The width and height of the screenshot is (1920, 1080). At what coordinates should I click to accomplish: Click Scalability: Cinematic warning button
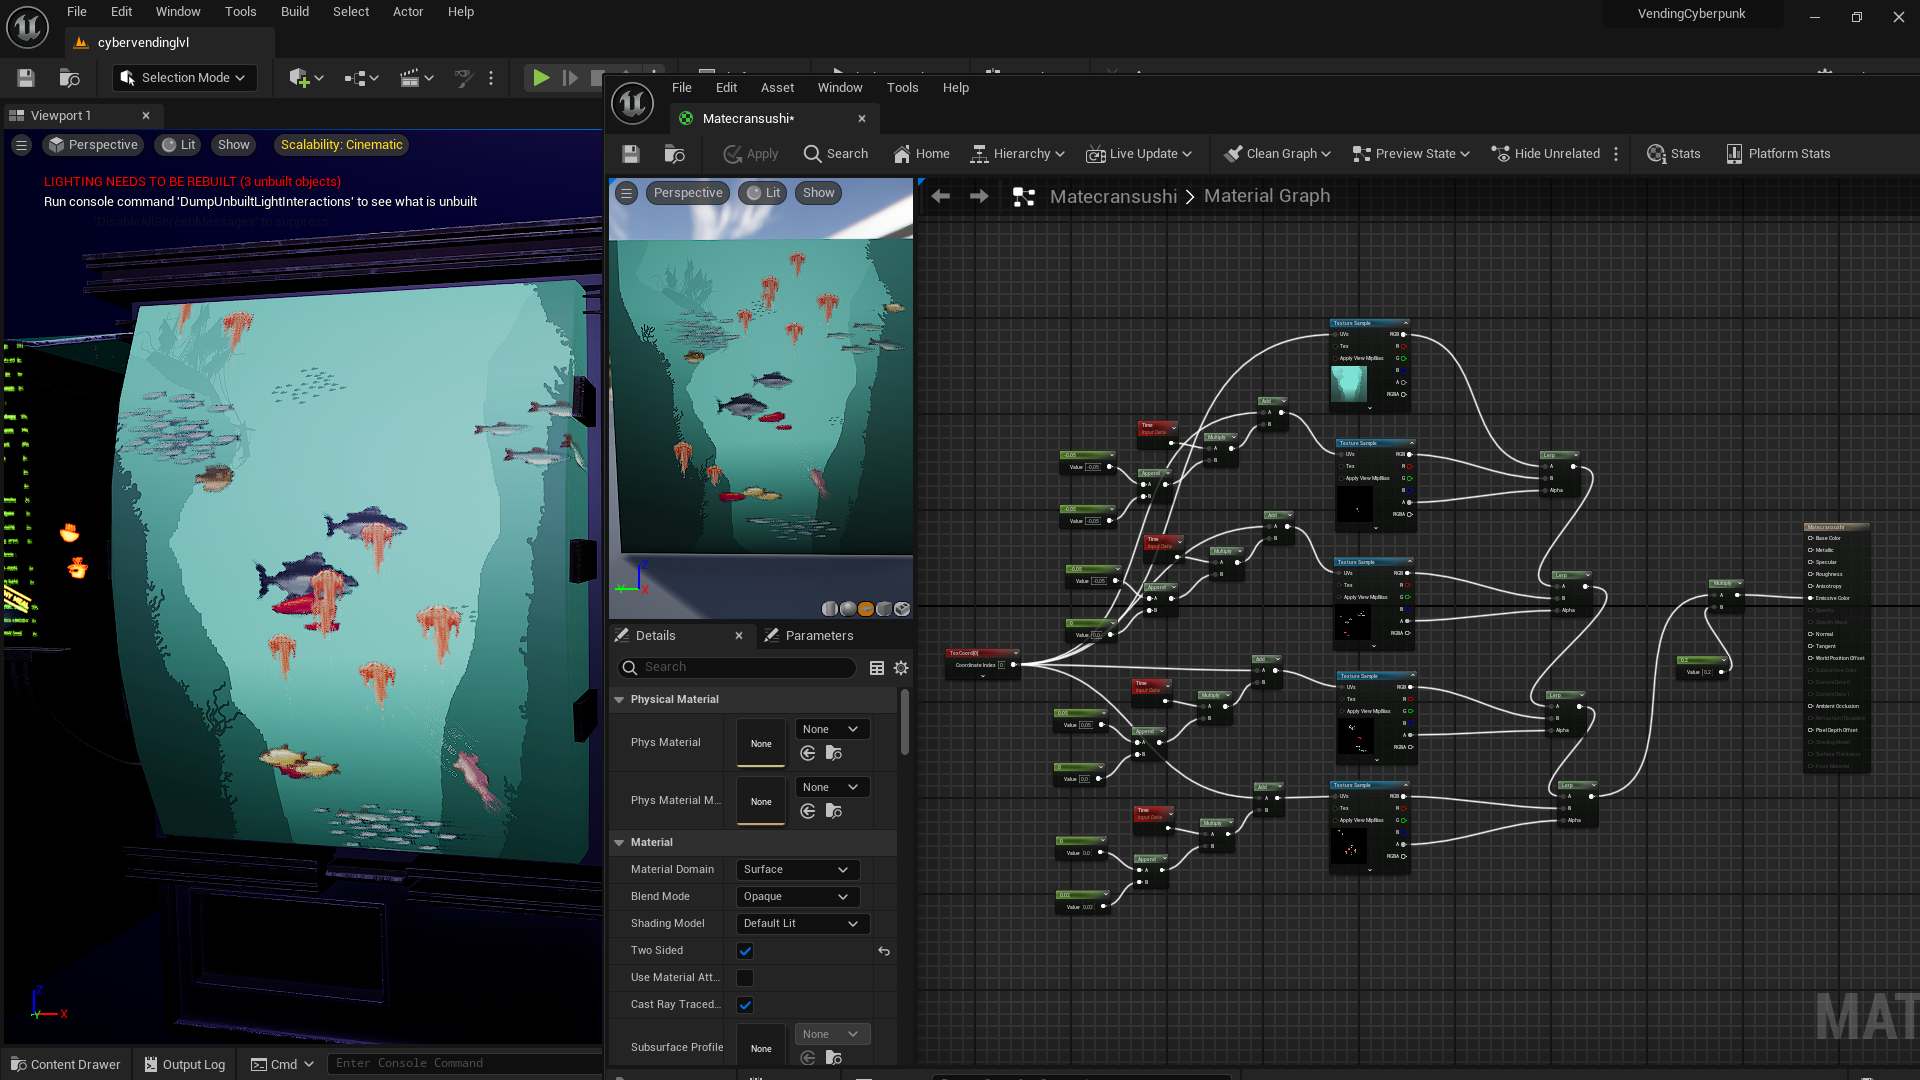click(x=341, y=145)
